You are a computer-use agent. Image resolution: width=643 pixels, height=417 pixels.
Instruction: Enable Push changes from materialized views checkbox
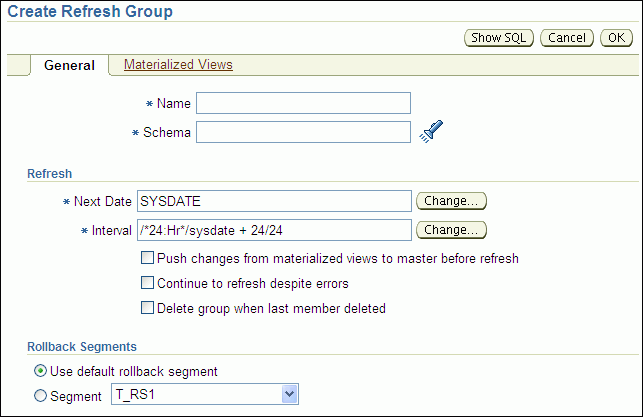[148, 258]
